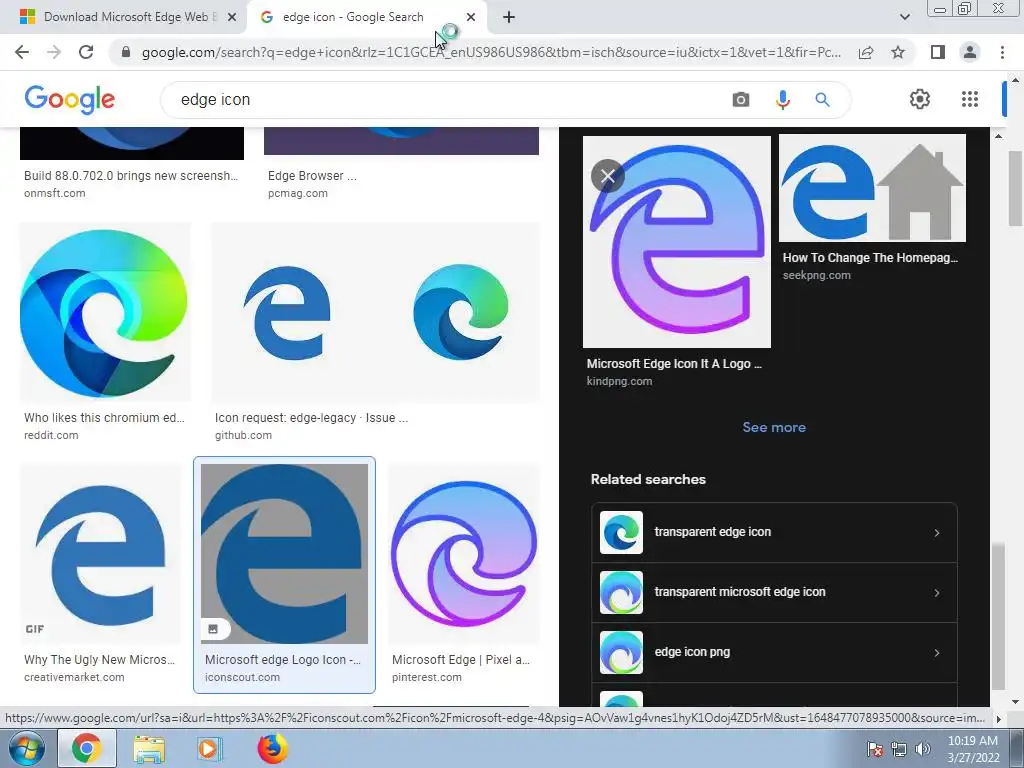Search by image with camera icon
1024x768 pixels.
[x=741, y=99]
